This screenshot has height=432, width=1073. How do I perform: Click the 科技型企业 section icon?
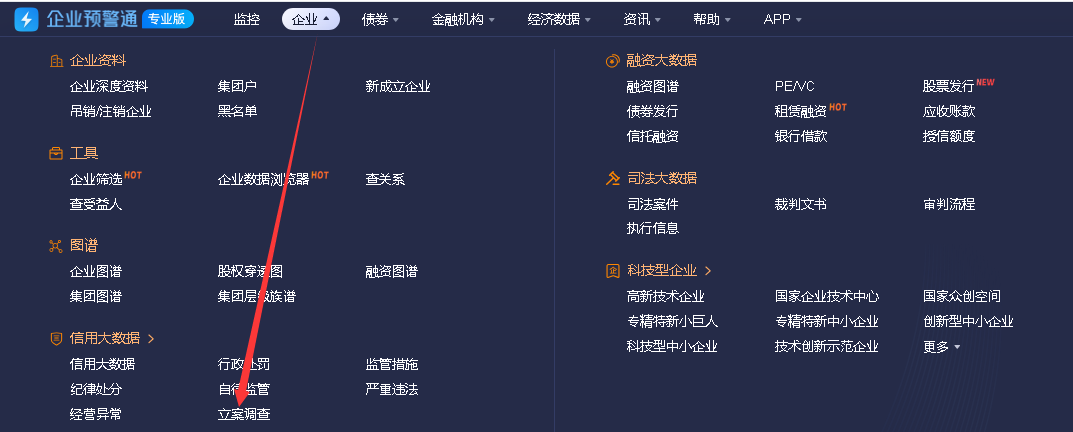coord(612,271)
